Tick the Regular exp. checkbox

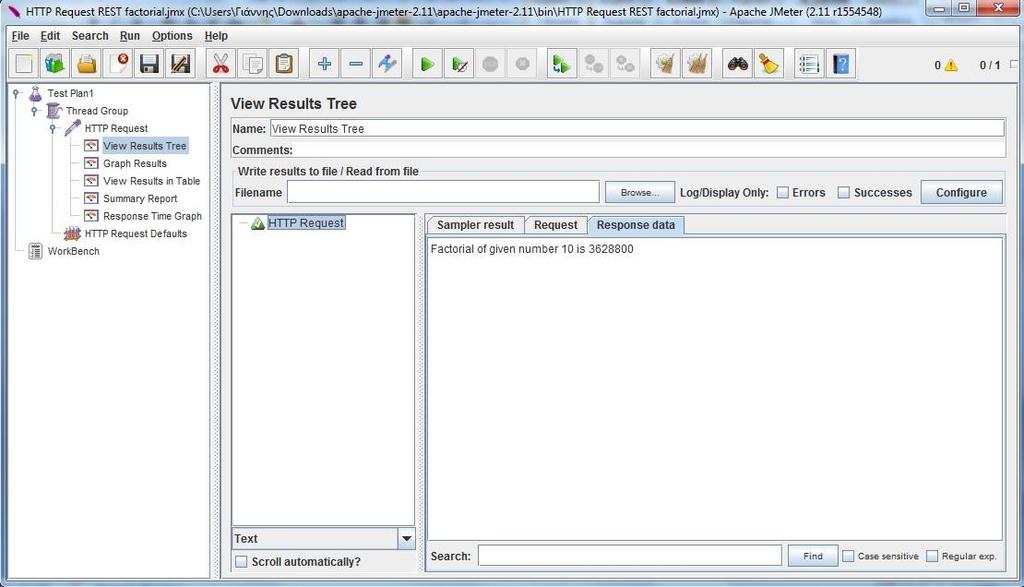(932, 556)
